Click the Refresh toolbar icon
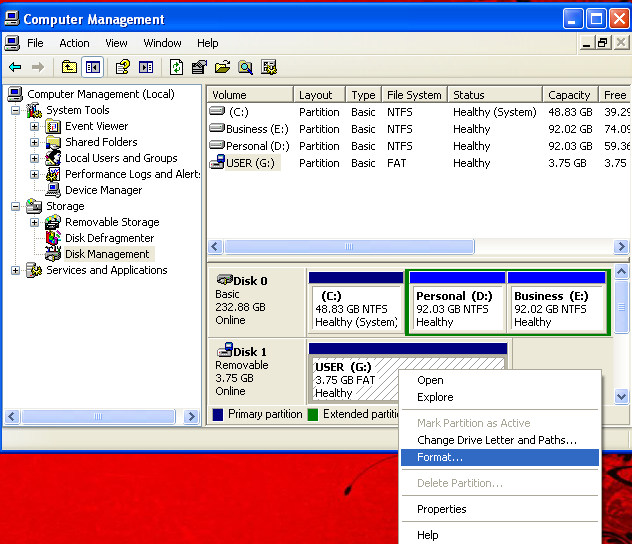This screenshot has width=632, height=544. [x=176, y=67]
